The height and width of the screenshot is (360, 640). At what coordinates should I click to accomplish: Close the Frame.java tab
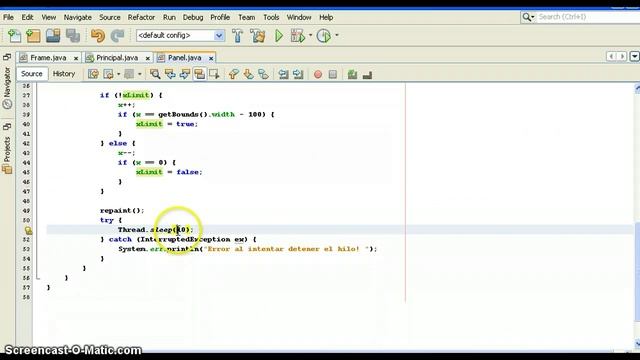coord(76,58)
